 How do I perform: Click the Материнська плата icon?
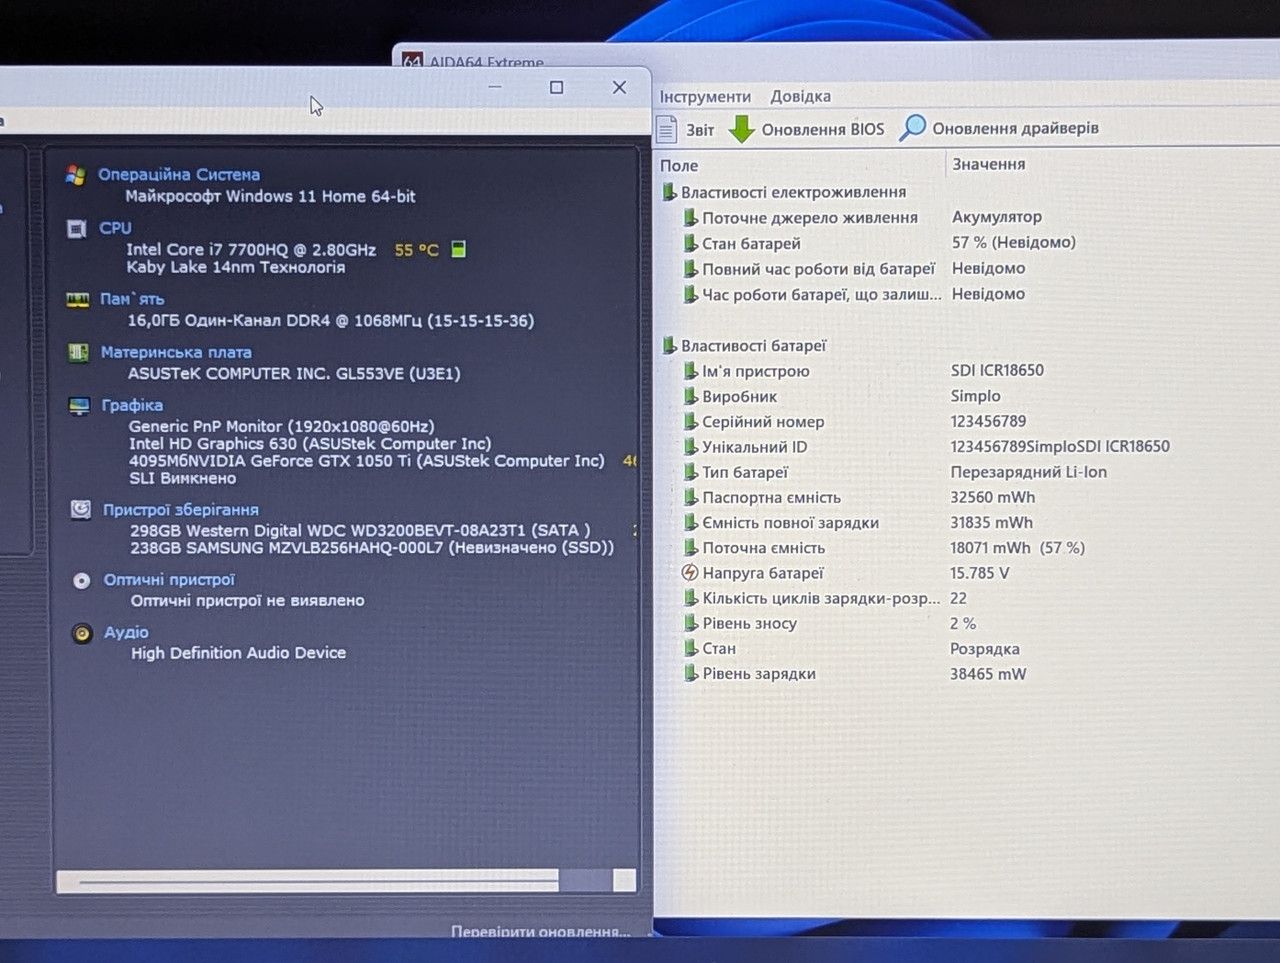(x=78, y=353)
